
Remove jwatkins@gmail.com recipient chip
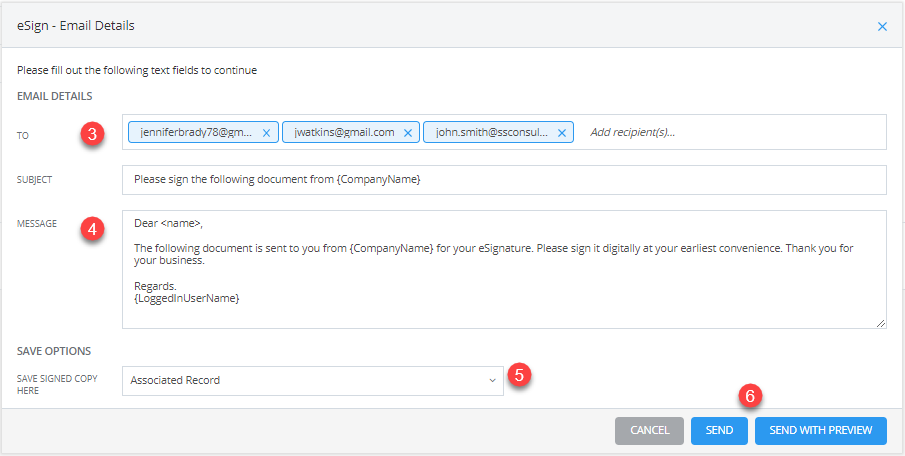tap(407, 133)
